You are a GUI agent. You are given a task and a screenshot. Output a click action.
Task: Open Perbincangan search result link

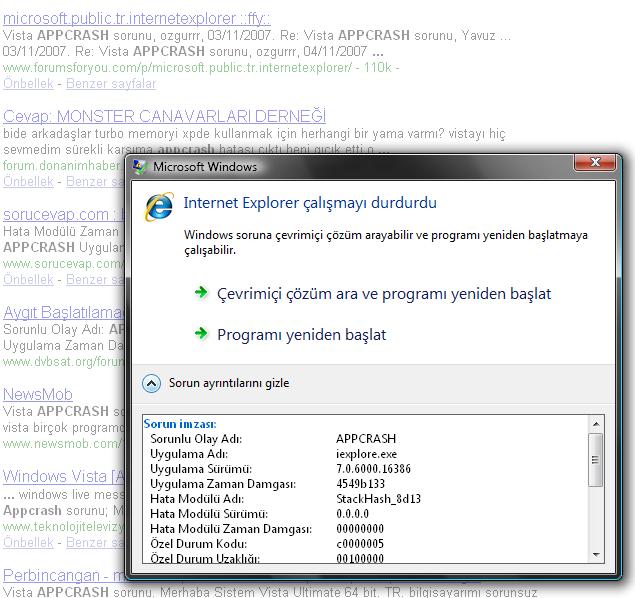[x=64, y=575]
